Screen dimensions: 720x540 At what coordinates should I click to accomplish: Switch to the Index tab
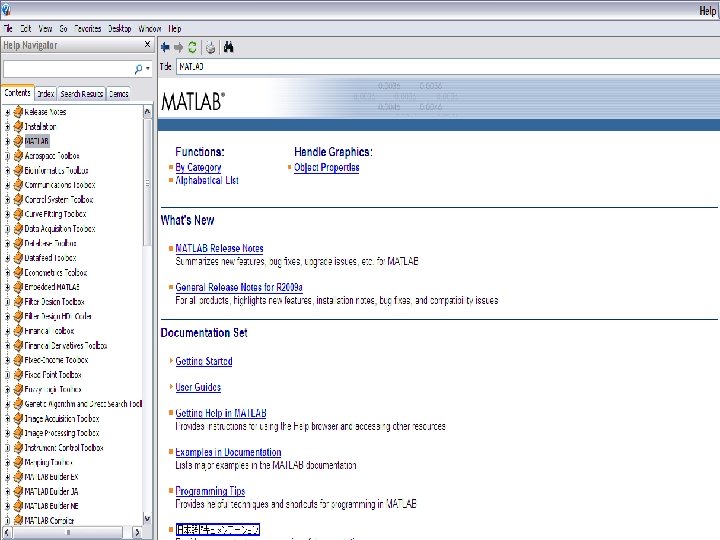point(45,94)
